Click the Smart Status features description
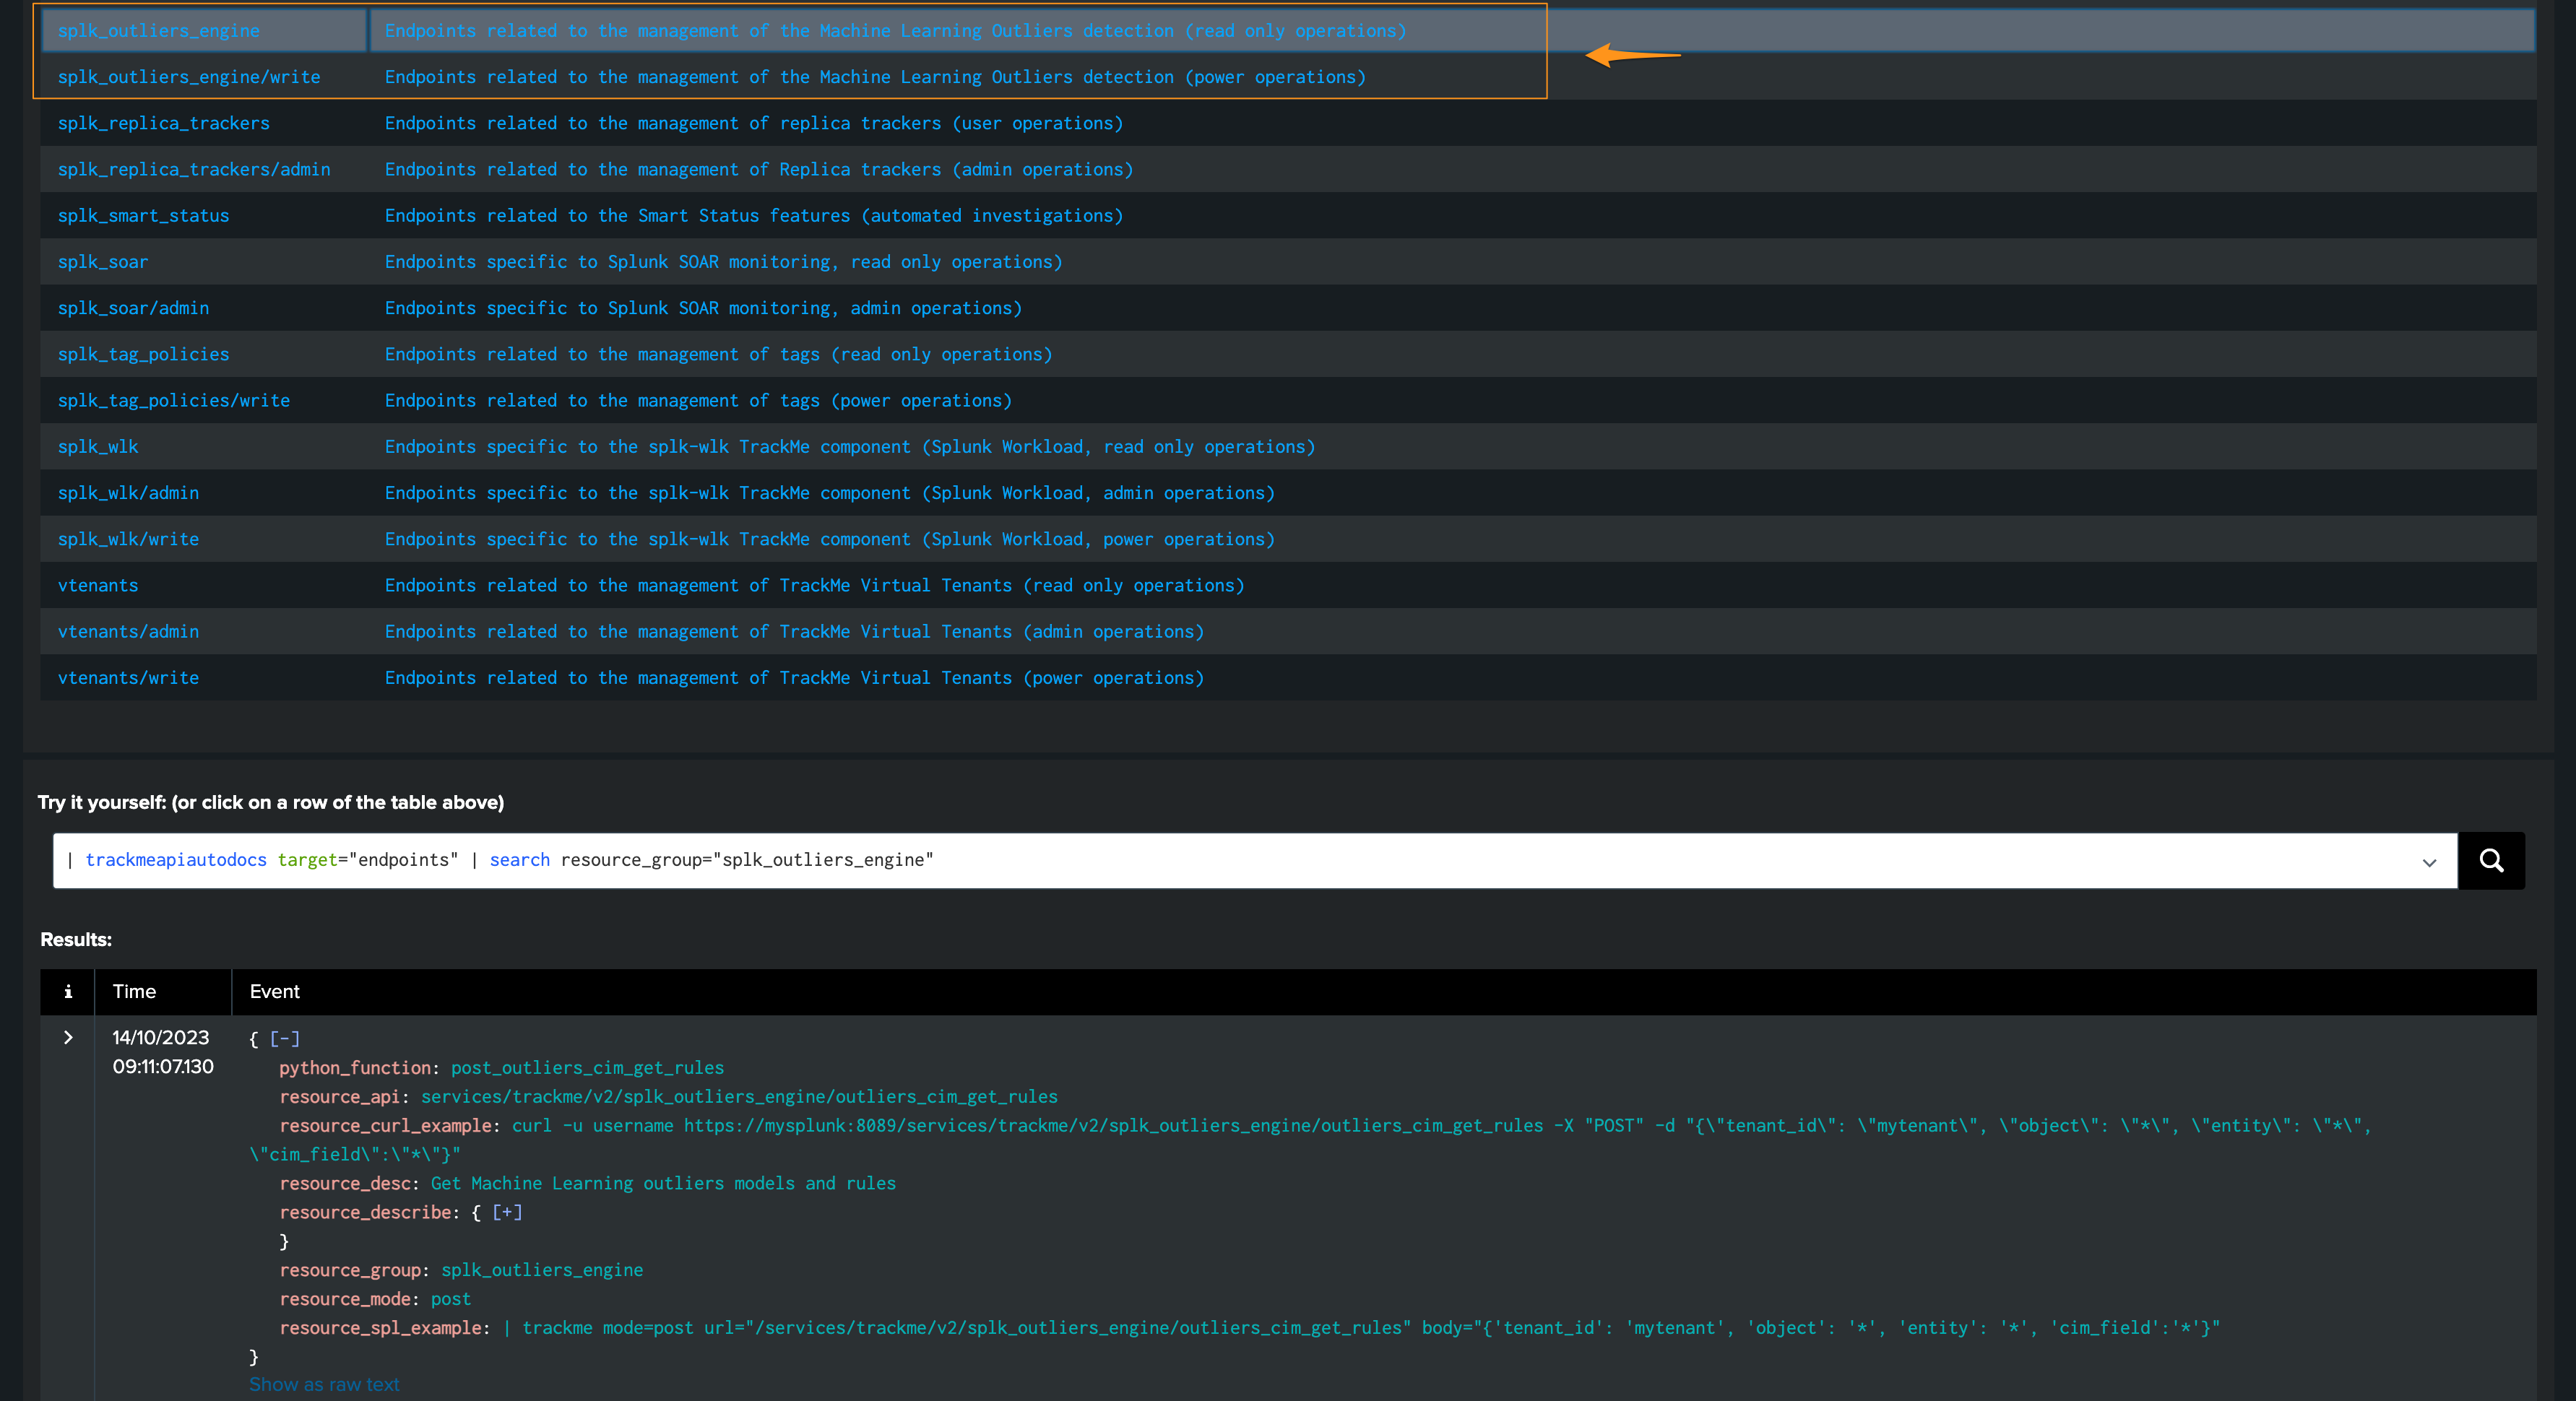The width and height of the screenshot is (2576, 1401). (x=754, y=215)
